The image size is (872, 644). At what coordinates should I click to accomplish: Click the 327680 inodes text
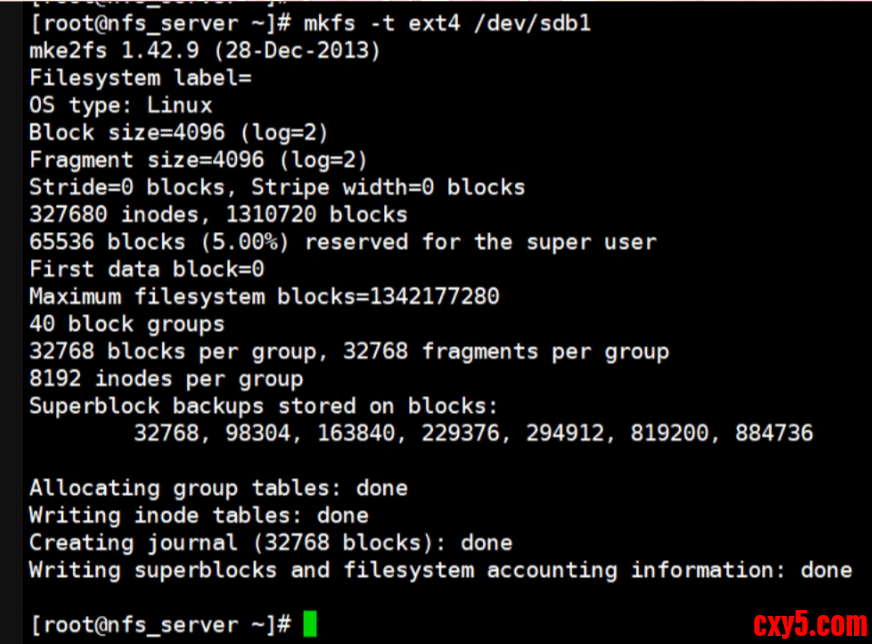(x=120, y=214)
